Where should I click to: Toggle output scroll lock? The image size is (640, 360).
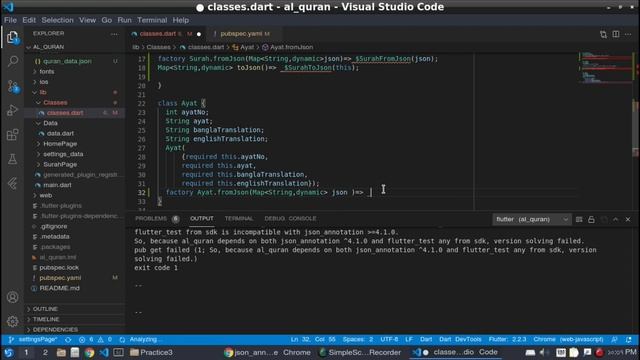[x=591, y=220]
